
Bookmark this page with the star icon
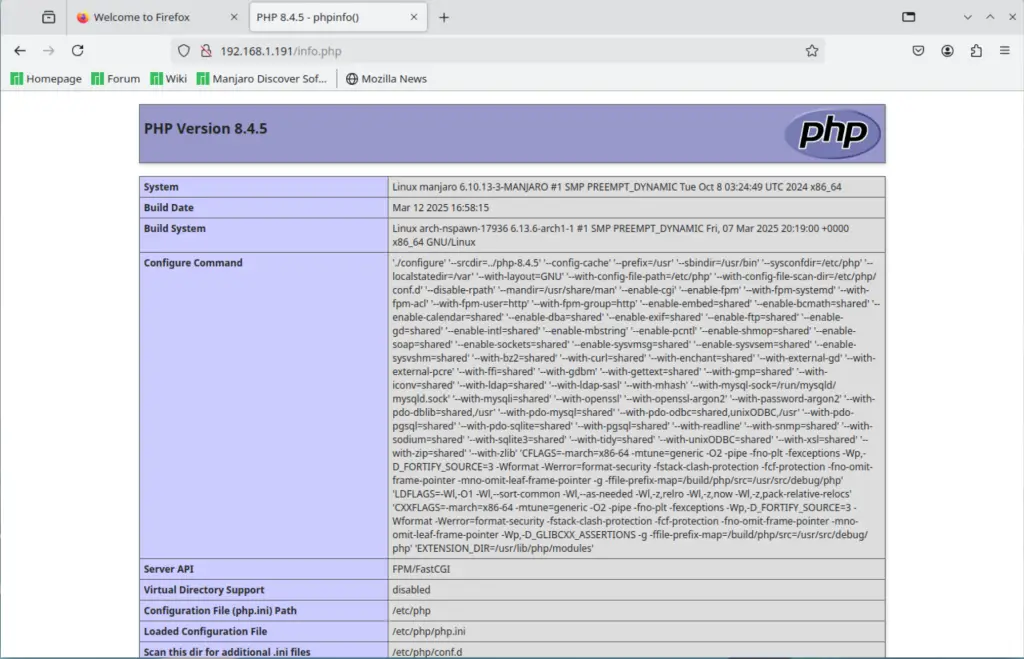click(x=812, y=50)
